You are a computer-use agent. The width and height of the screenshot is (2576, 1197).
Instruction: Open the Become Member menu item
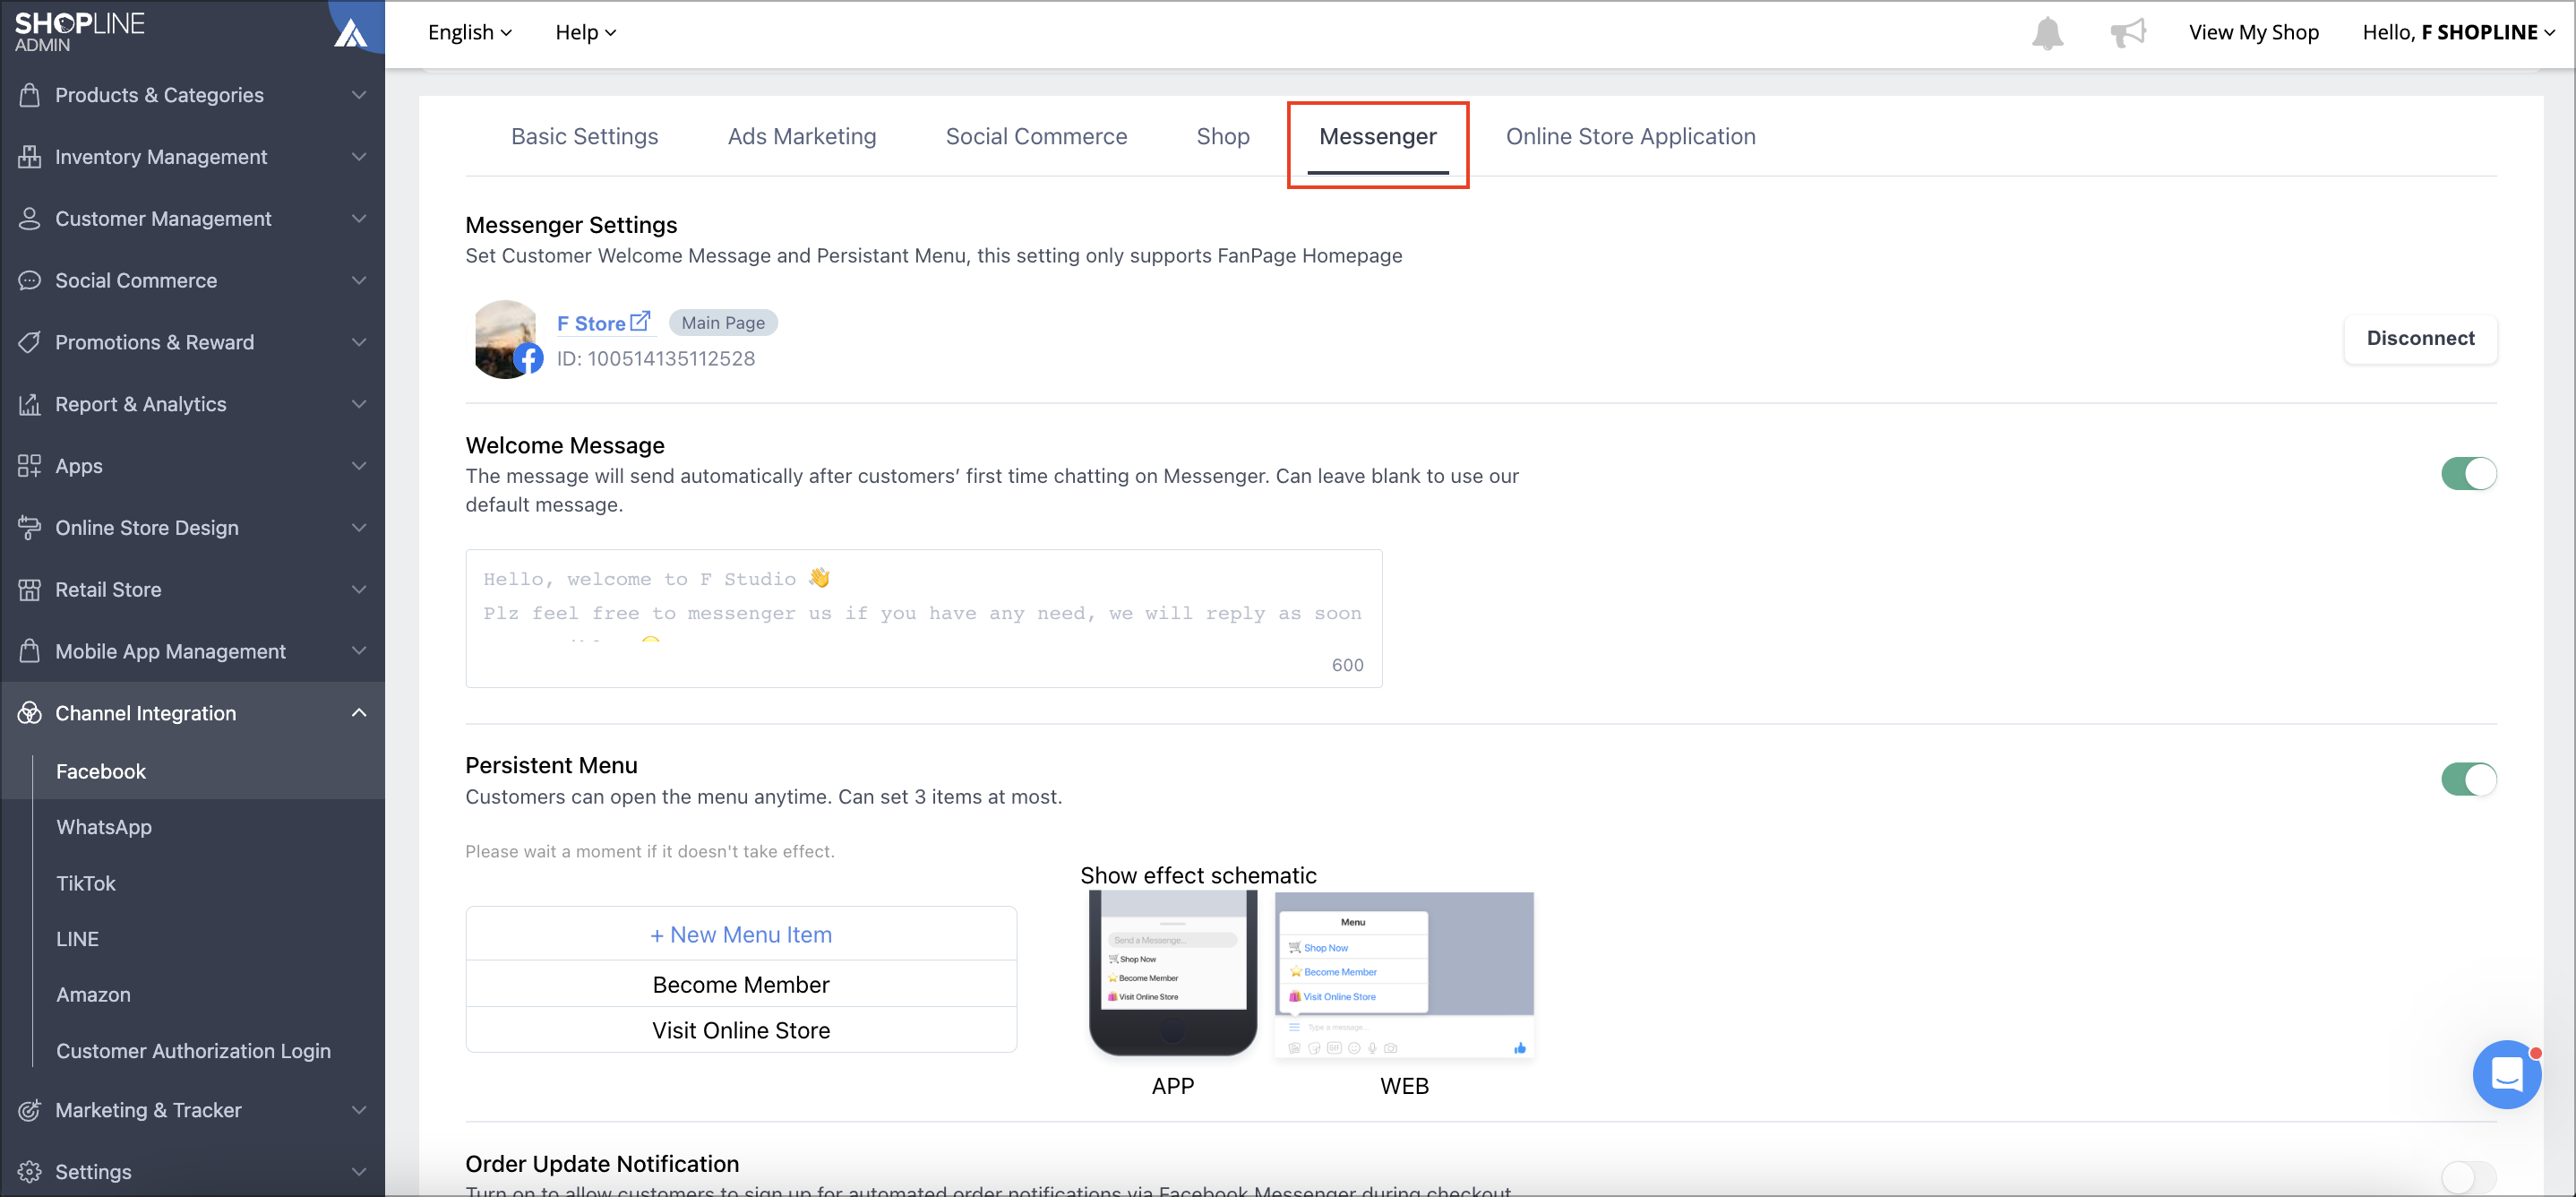pyautogui.click(x=741, y=985)
